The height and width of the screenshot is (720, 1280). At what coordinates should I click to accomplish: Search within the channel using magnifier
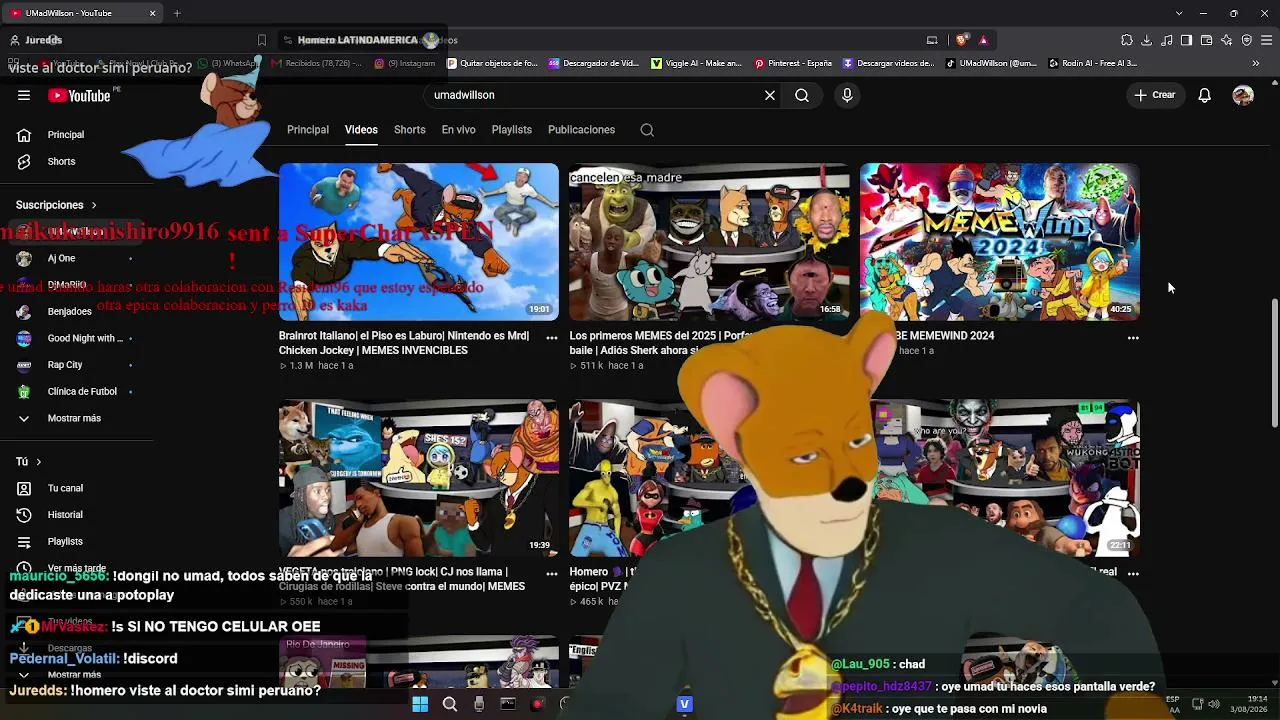click(647, 130)
